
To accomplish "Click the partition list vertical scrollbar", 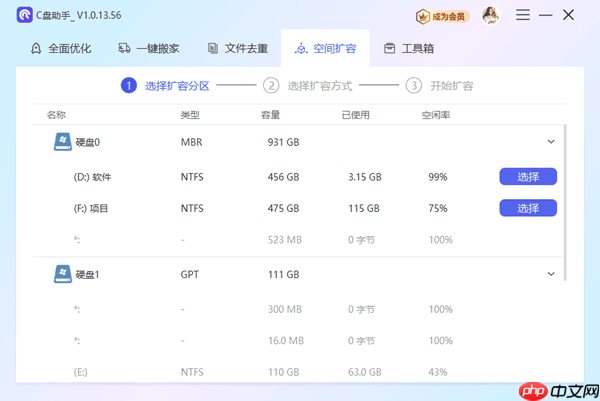I will pos(565,202).
